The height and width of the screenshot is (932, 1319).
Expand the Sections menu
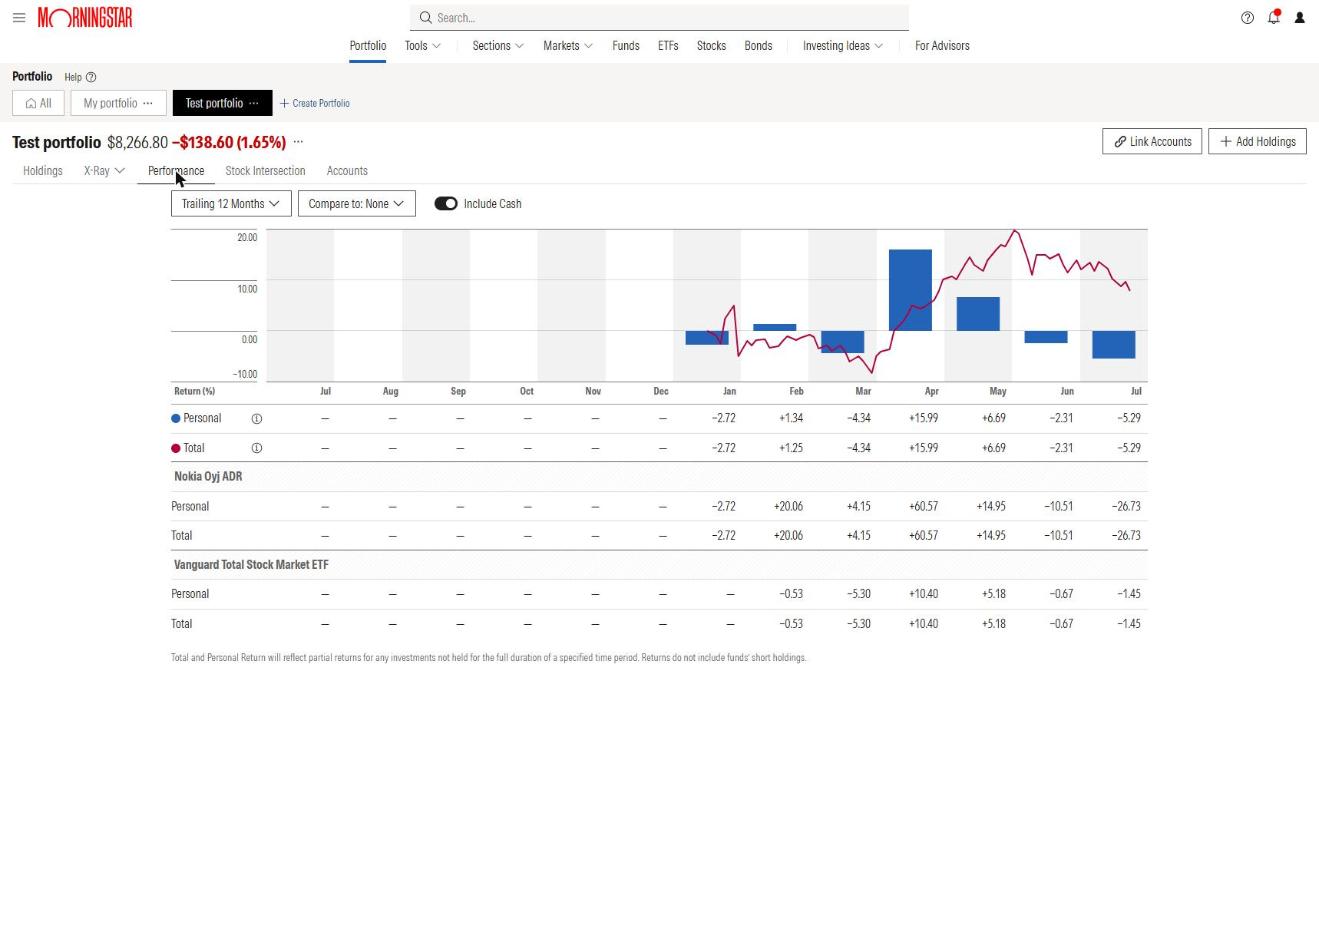(x=498, y=46)
